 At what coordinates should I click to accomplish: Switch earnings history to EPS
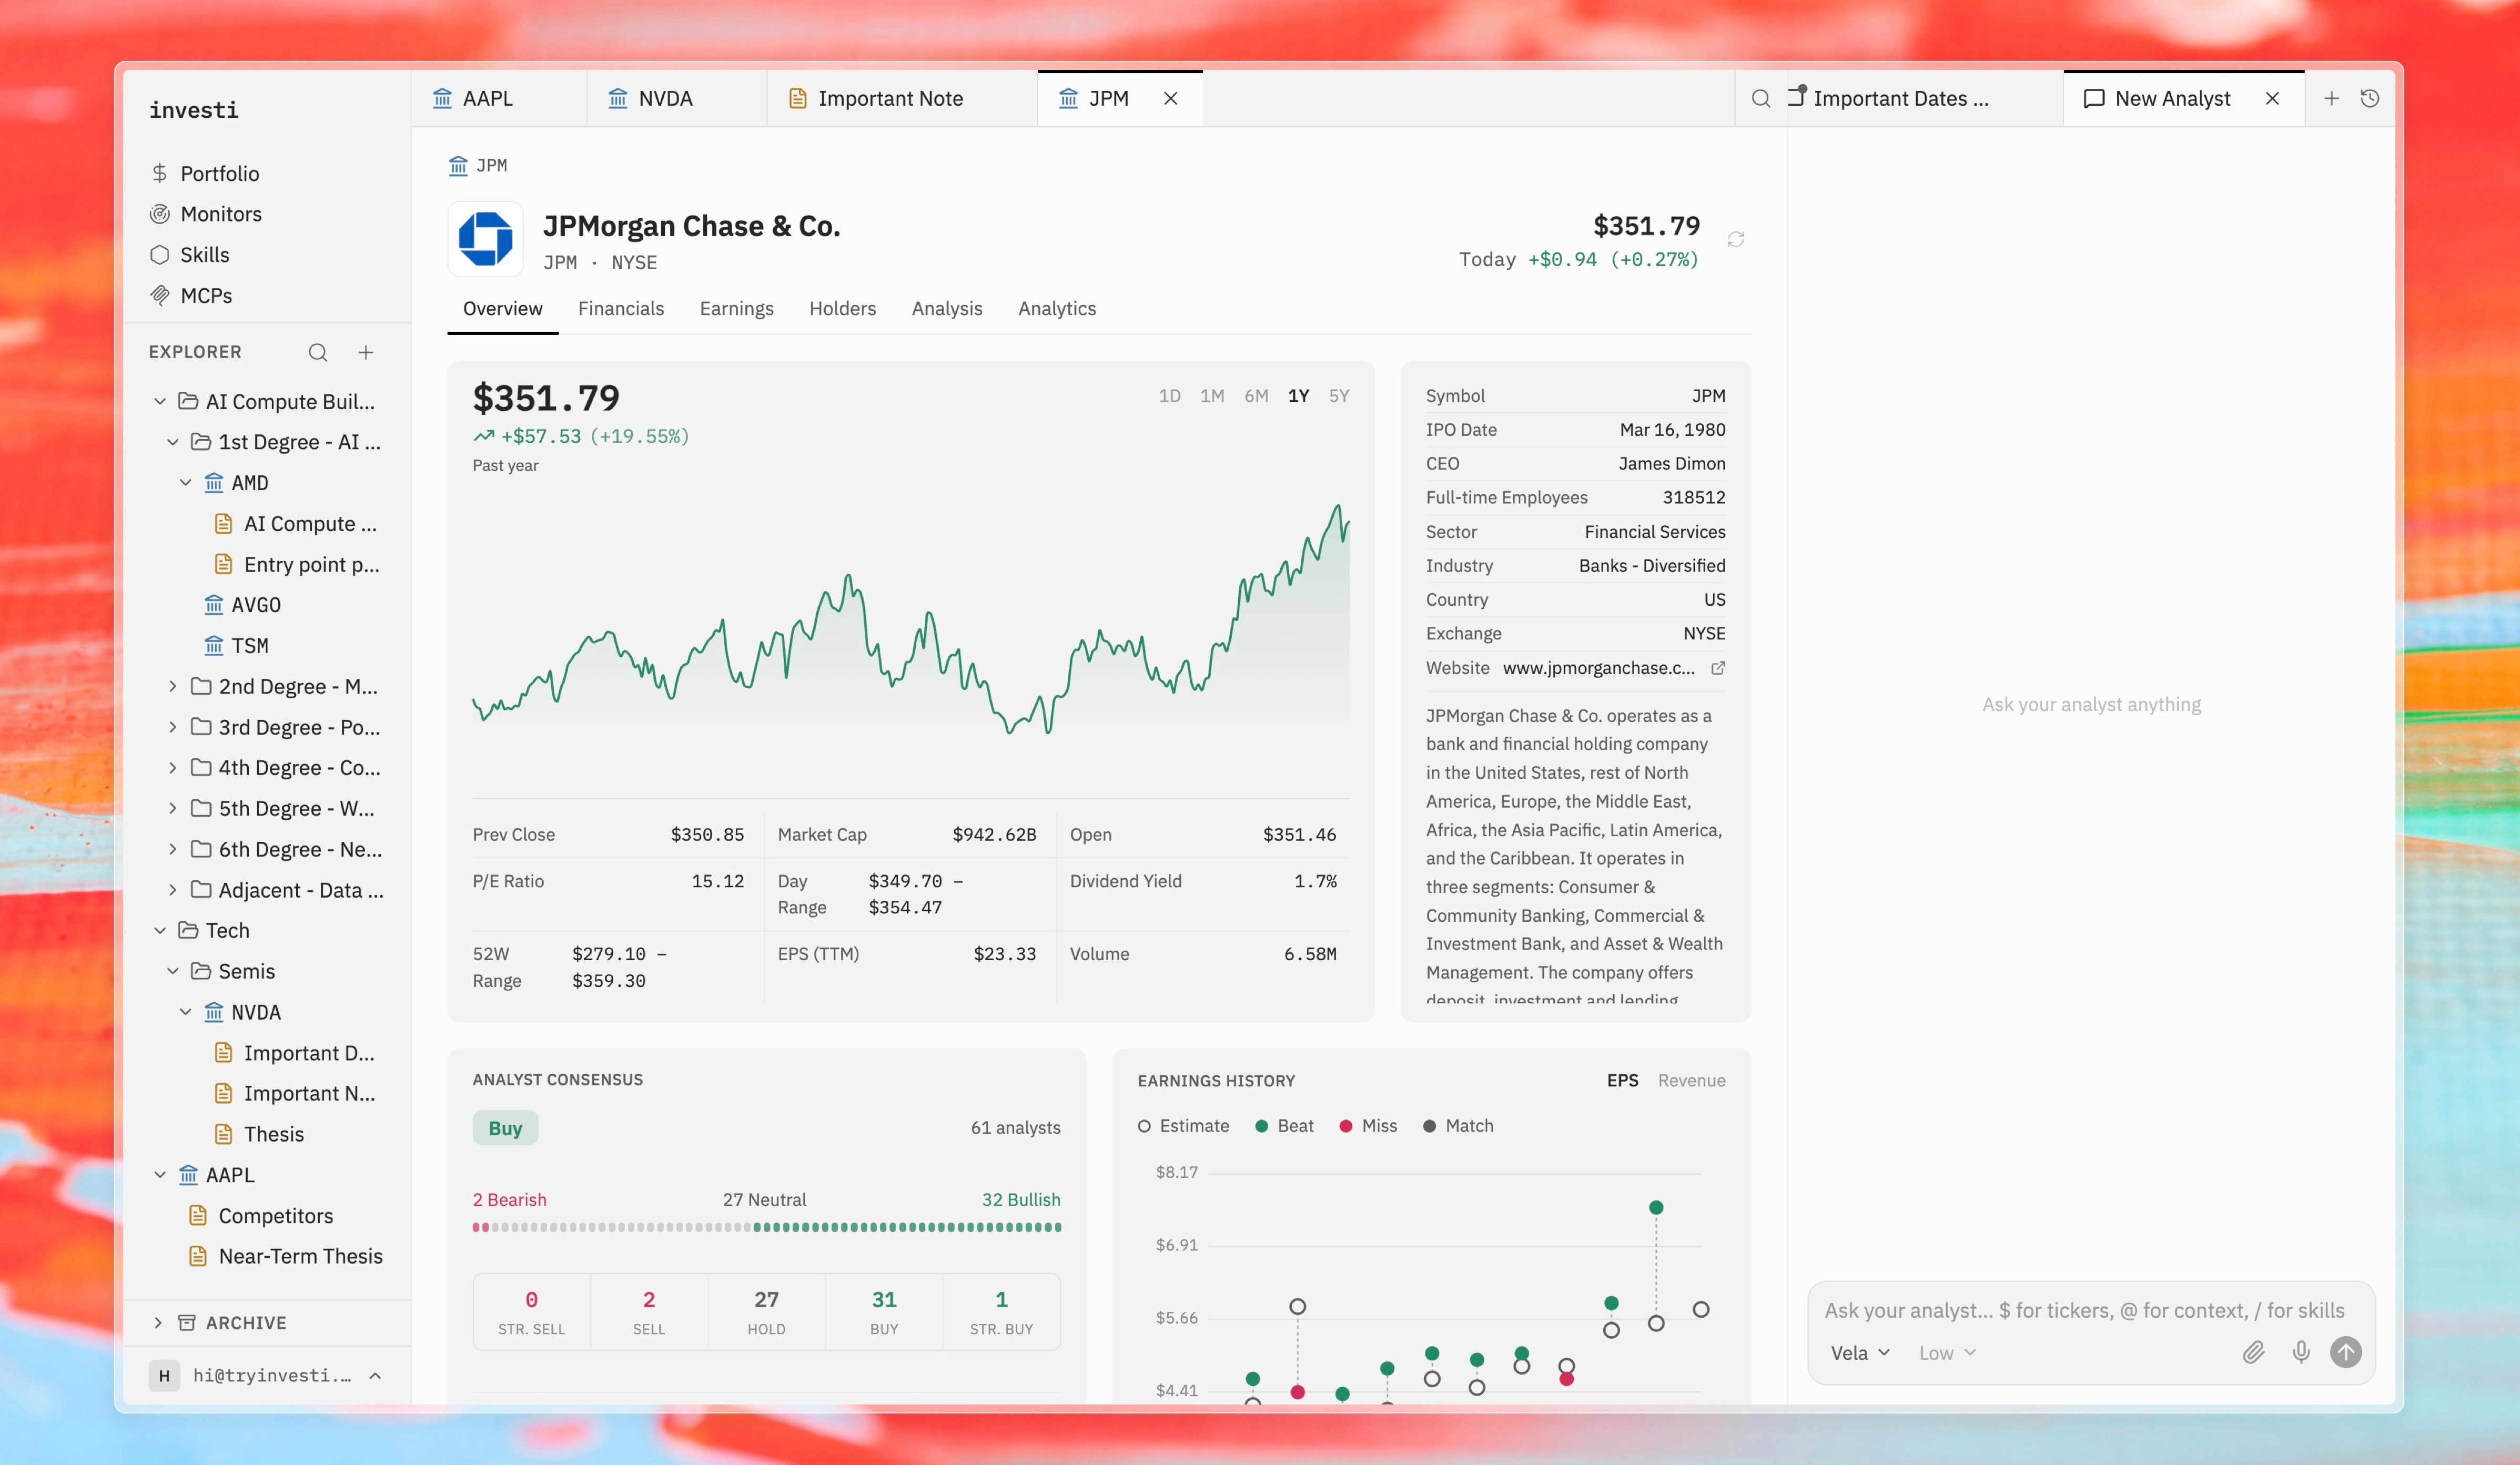click(1622, 1080)
